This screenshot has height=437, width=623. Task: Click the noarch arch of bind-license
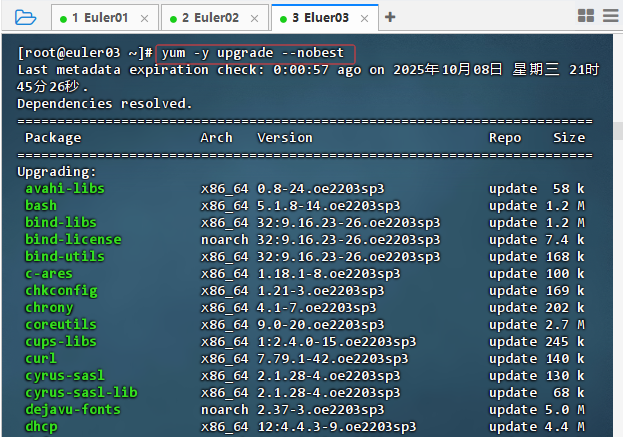point(224,240)
